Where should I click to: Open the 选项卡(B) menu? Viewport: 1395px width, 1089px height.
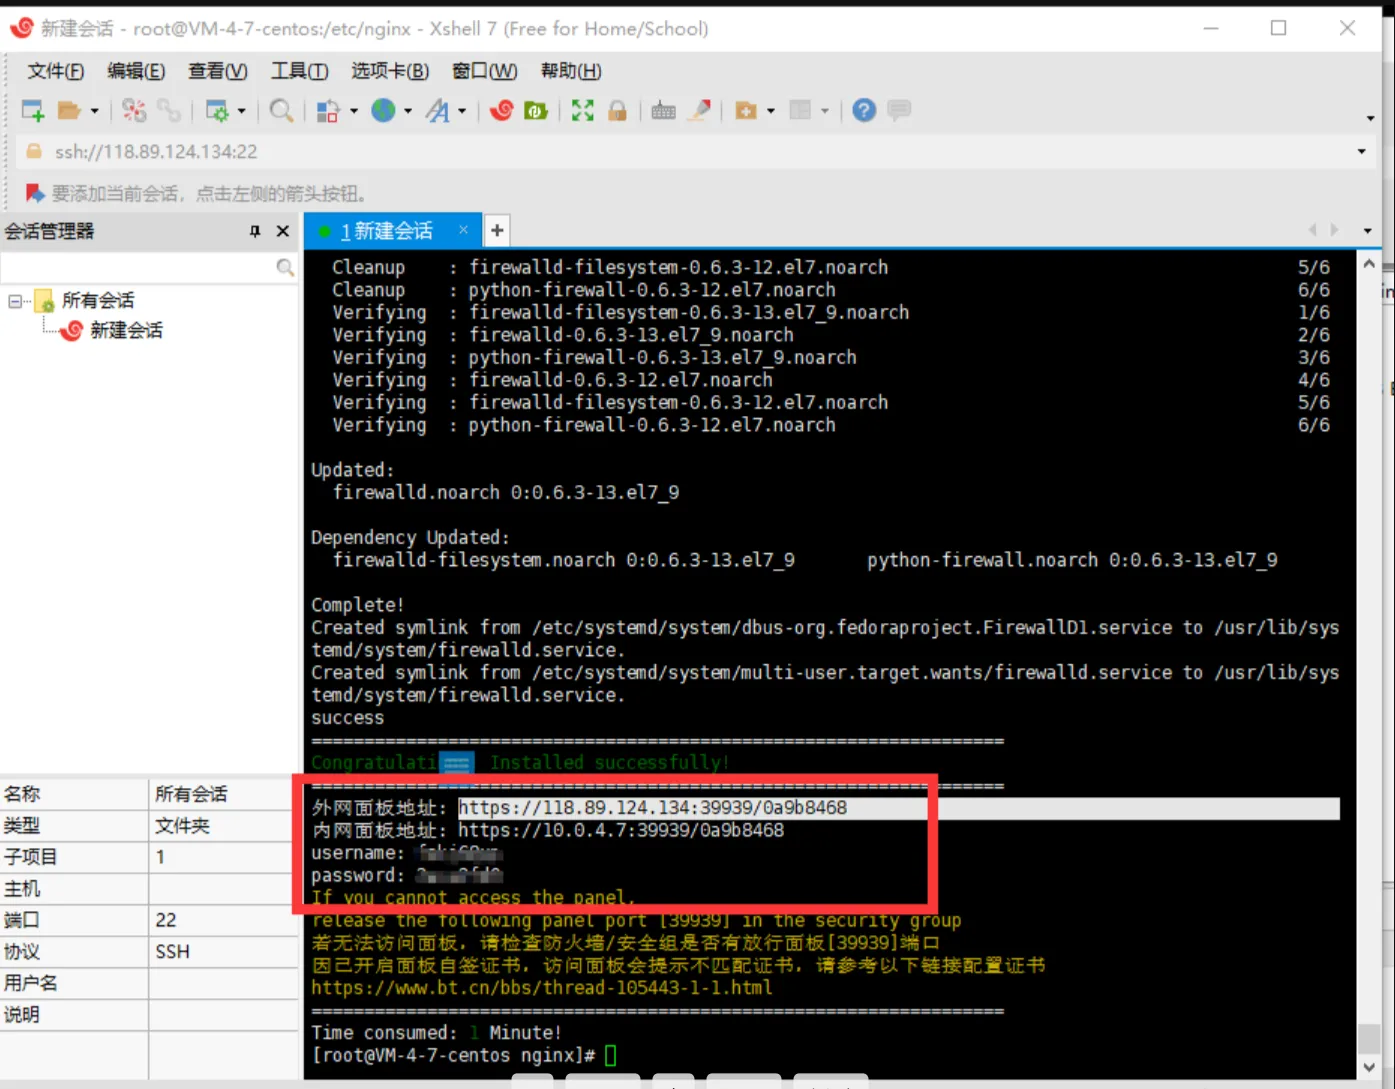[390, 71]
